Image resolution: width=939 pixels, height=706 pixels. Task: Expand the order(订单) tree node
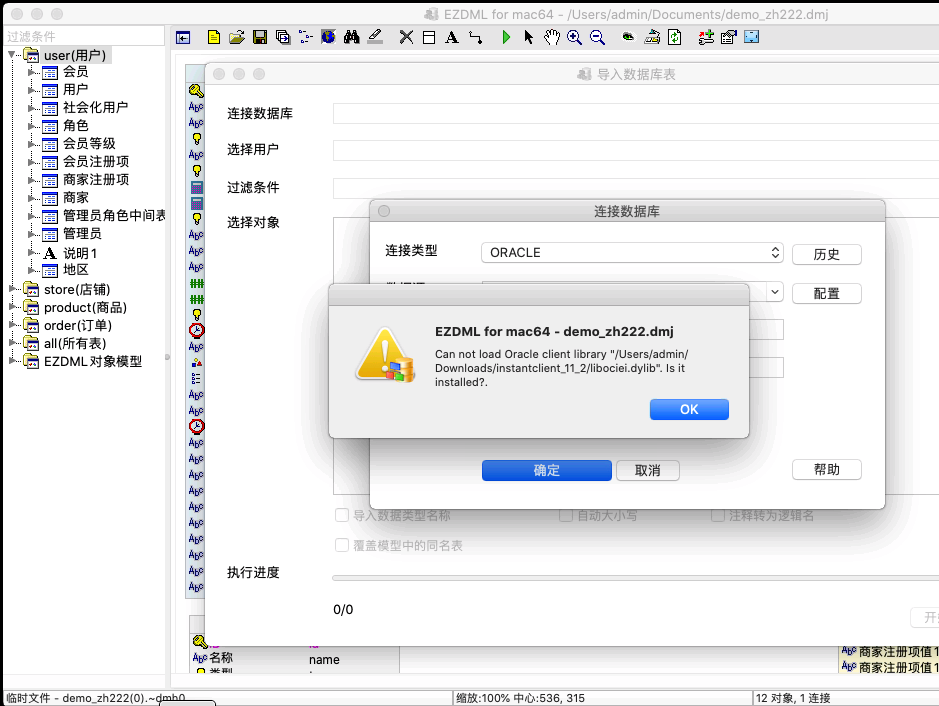tap(12, 325)
